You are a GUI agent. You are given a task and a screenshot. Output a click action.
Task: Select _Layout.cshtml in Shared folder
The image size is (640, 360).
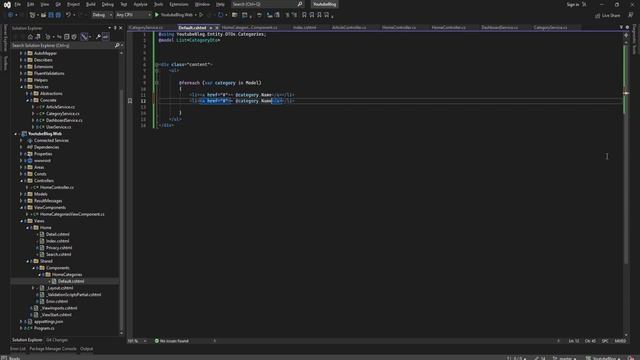[60, 288]
